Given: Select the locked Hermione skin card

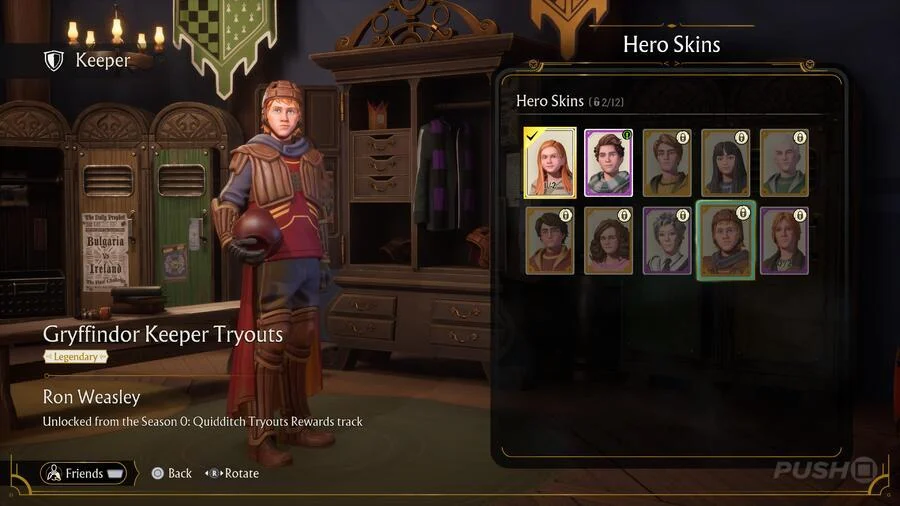Looking at the screenshot, I should pos(608,241).
